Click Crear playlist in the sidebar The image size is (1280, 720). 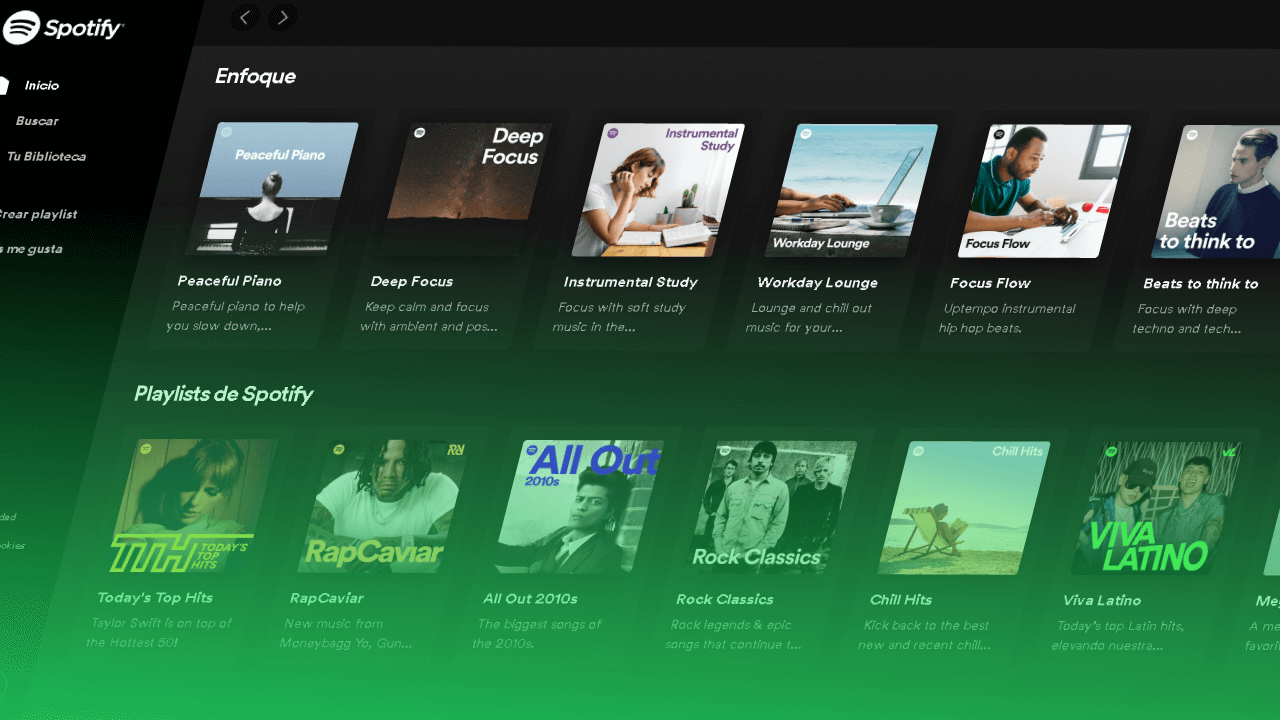[x=38, y=214]
